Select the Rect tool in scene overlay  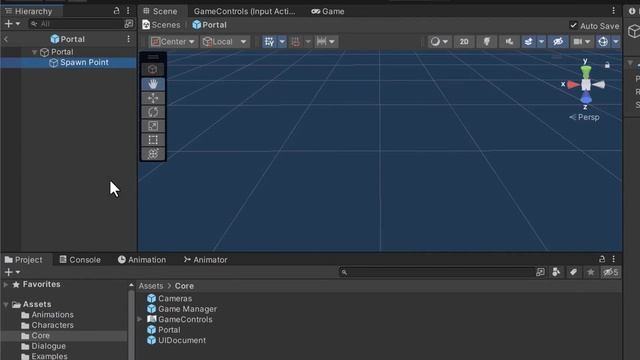[x=153, y=140]
